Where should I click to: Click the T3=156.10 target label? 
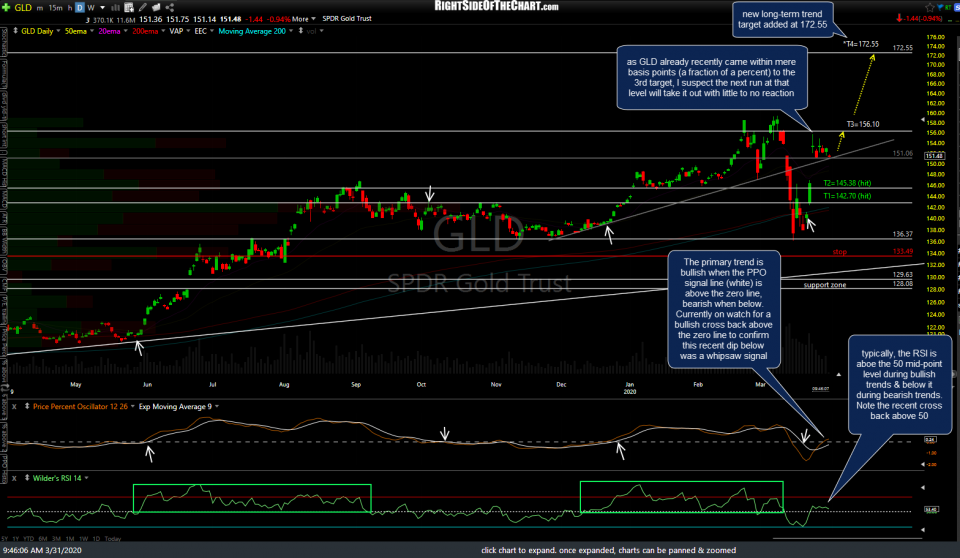[x=863, y=124]
